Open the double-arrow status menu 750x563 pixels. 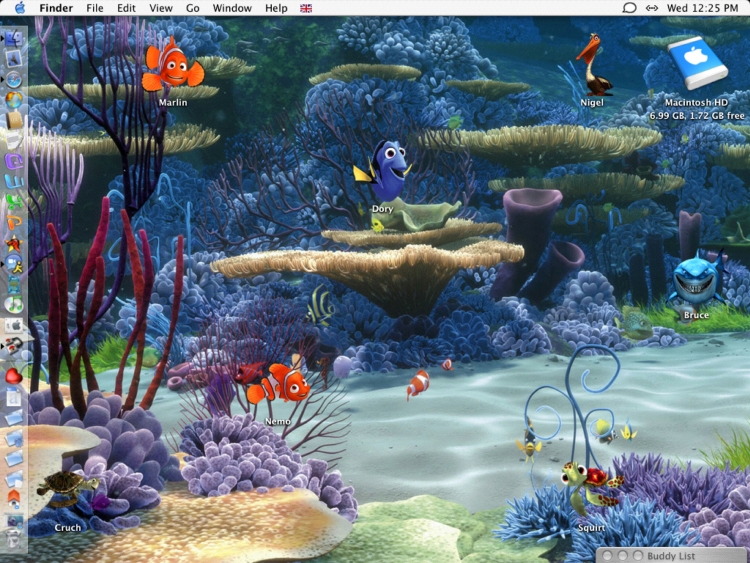(652, 8)
